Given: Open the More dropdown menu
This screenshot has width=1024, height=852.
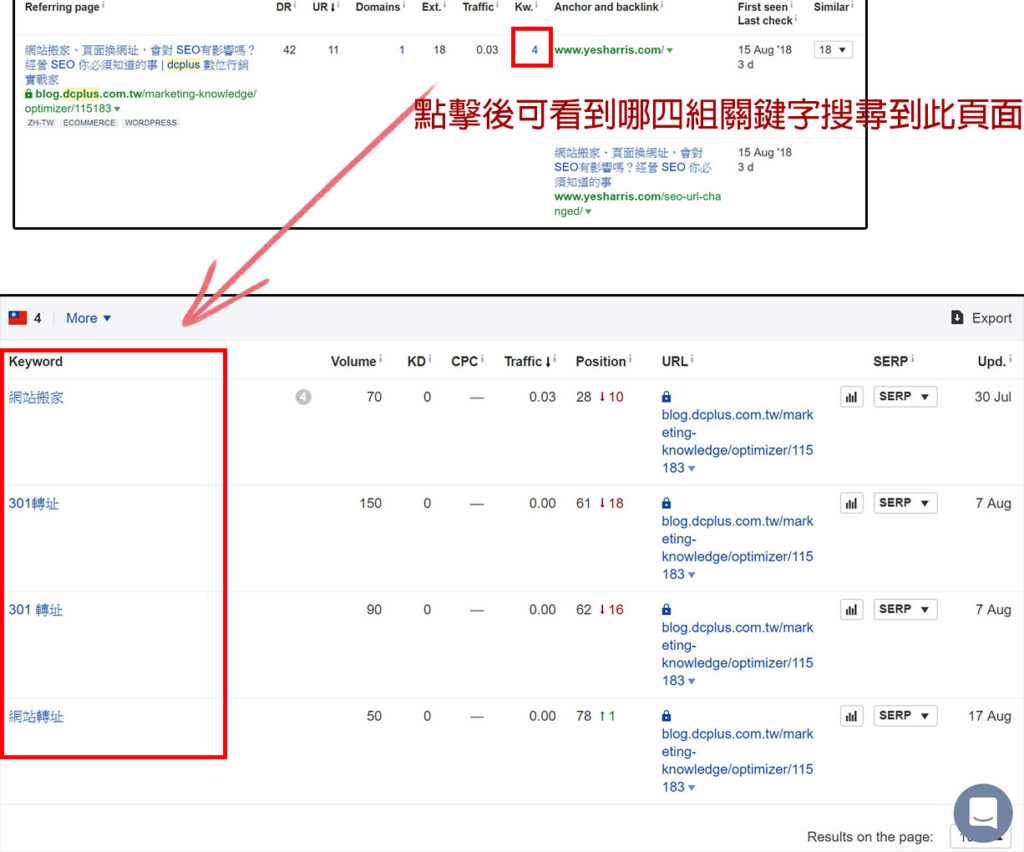Looking at the screenshot, I should (x=88, y=318).
